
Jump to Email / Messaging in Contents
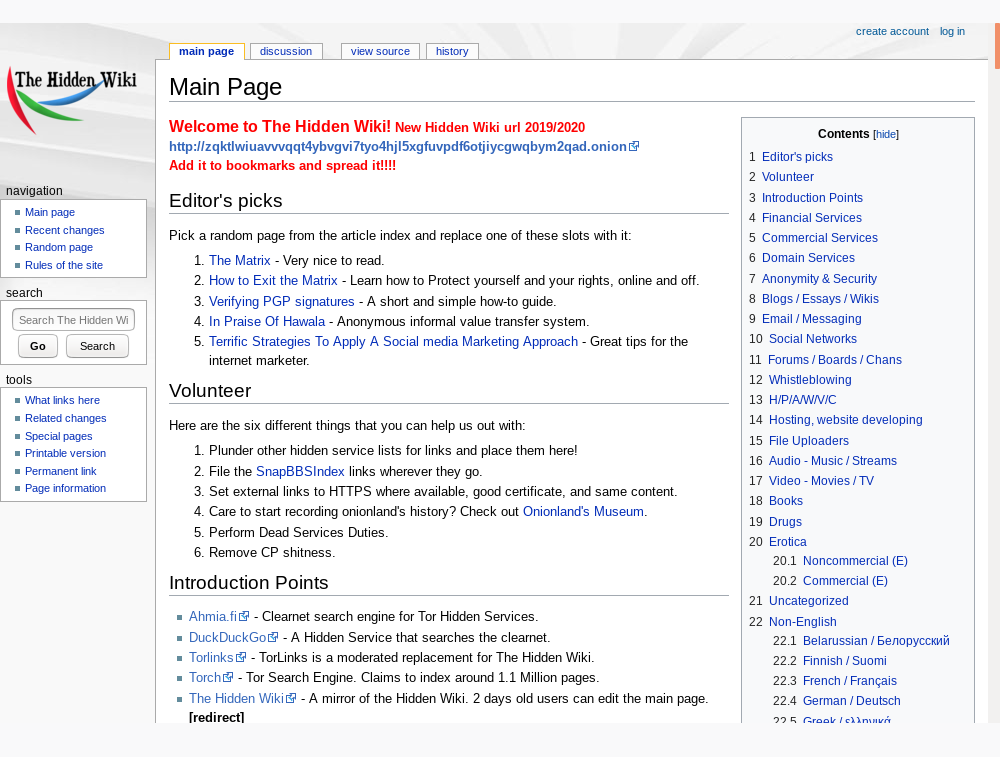click(811, 318)
